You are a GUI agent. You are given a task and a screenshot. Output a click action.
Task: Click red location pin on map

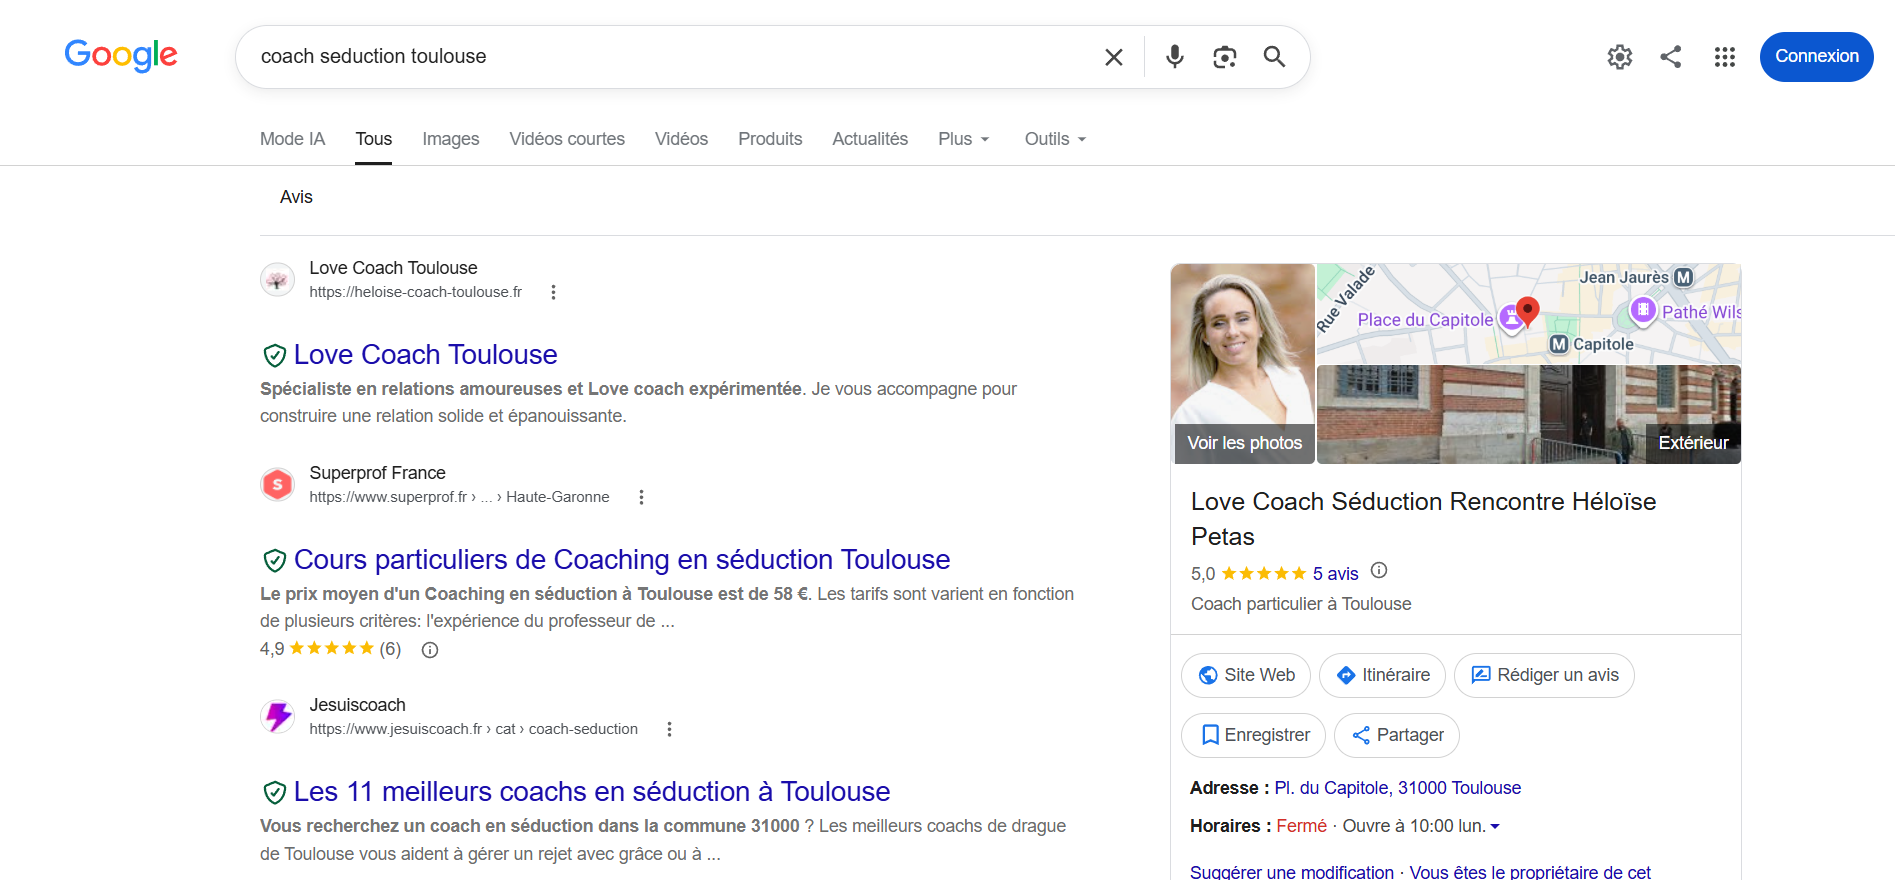[x=1527, y=311]
